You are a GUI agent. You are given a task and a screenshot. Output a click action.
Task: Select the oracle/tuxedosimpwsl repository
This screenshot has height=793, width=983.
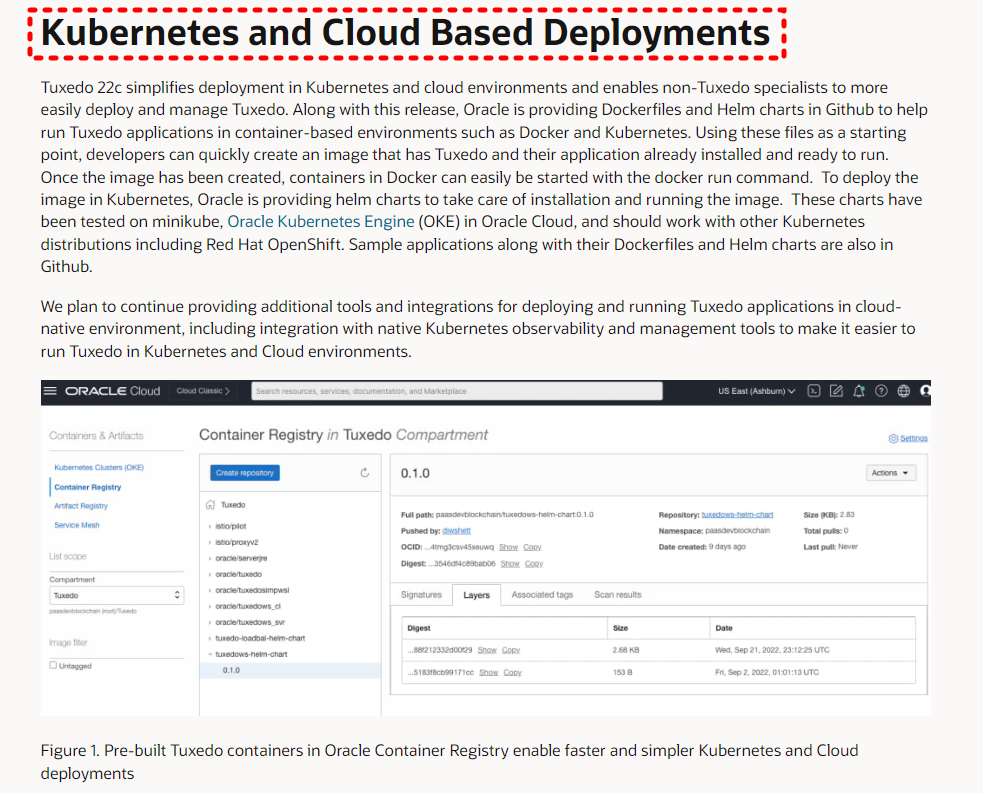[x=252, y=590]
